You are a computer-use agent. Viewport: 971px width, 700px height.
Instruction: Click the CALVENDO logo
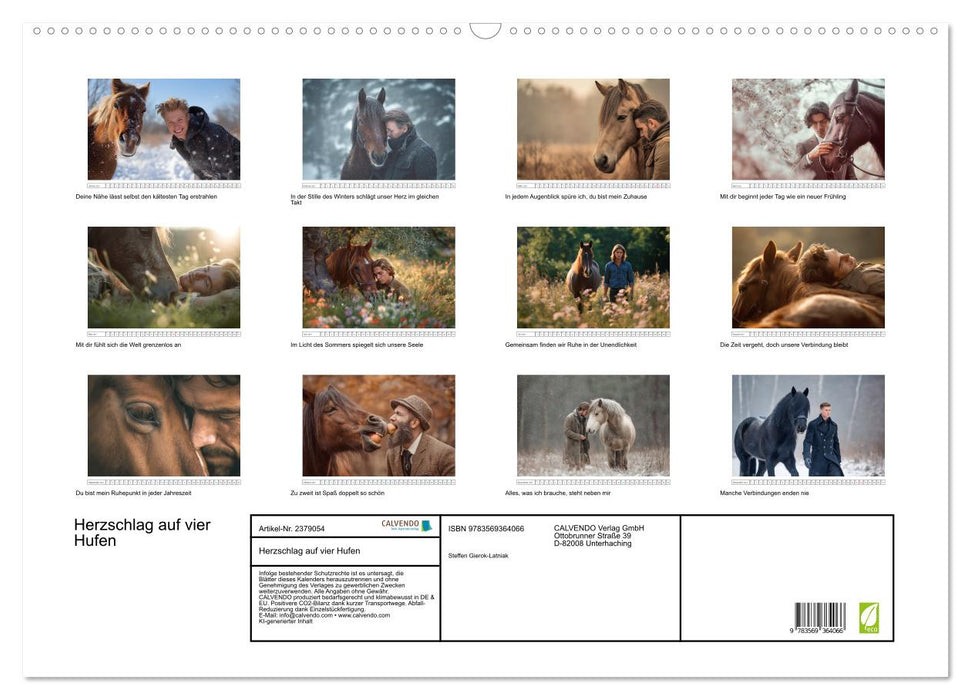click(x=406, y=525)
